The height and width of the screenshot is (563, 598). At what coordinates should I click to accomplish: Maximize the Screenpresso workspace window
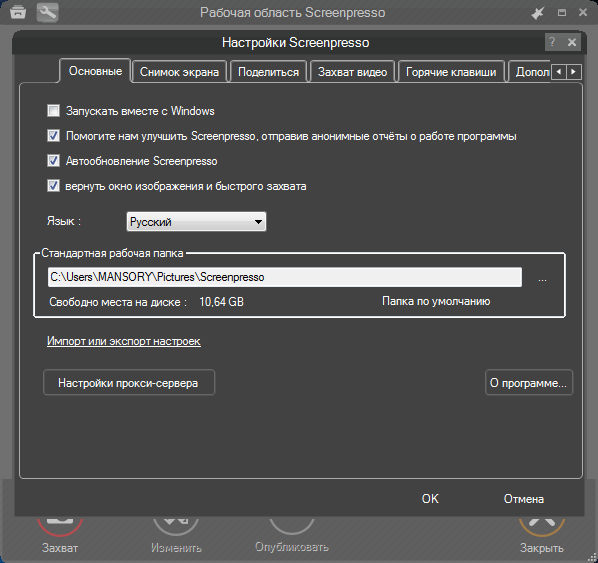point(562,13)
